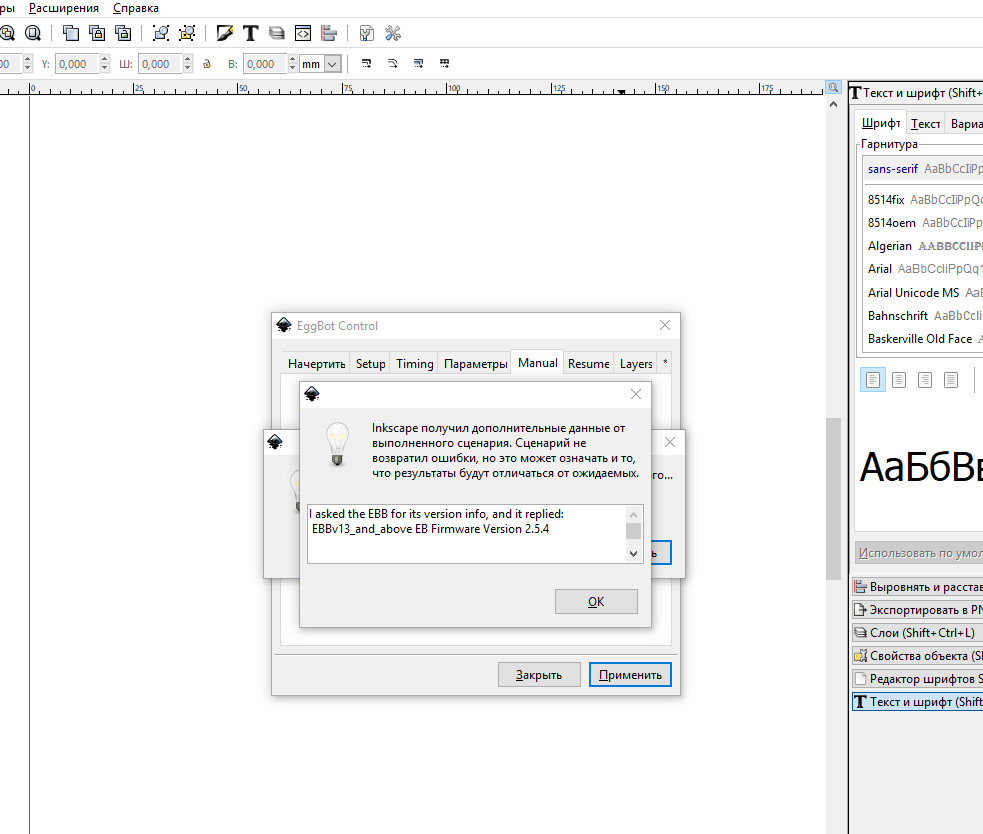Click the zoom-to-drawing toolbar icon
The height and width of the screenshot is (834, 983).
tap(7, 33)
